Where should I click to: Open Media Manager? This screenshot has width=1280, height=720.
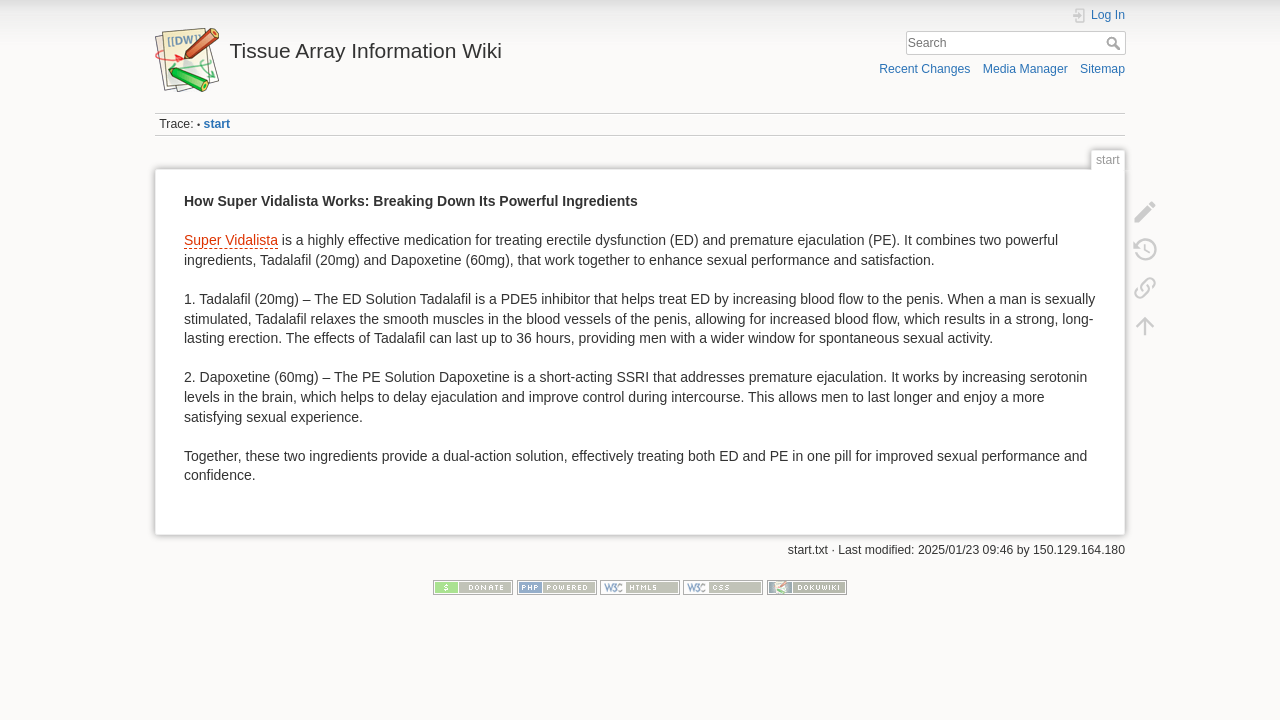click(x=1025, y=69)
